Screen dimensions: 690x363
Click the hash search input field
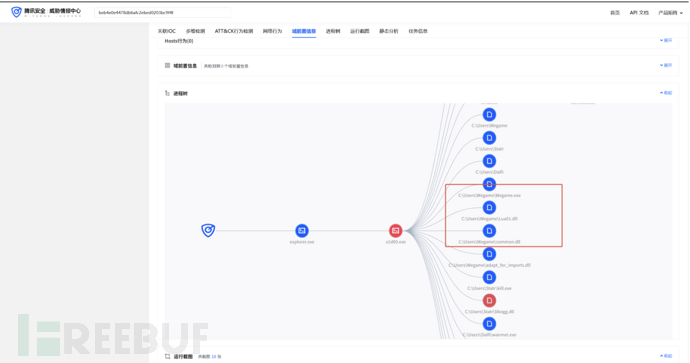click(162, 13)
